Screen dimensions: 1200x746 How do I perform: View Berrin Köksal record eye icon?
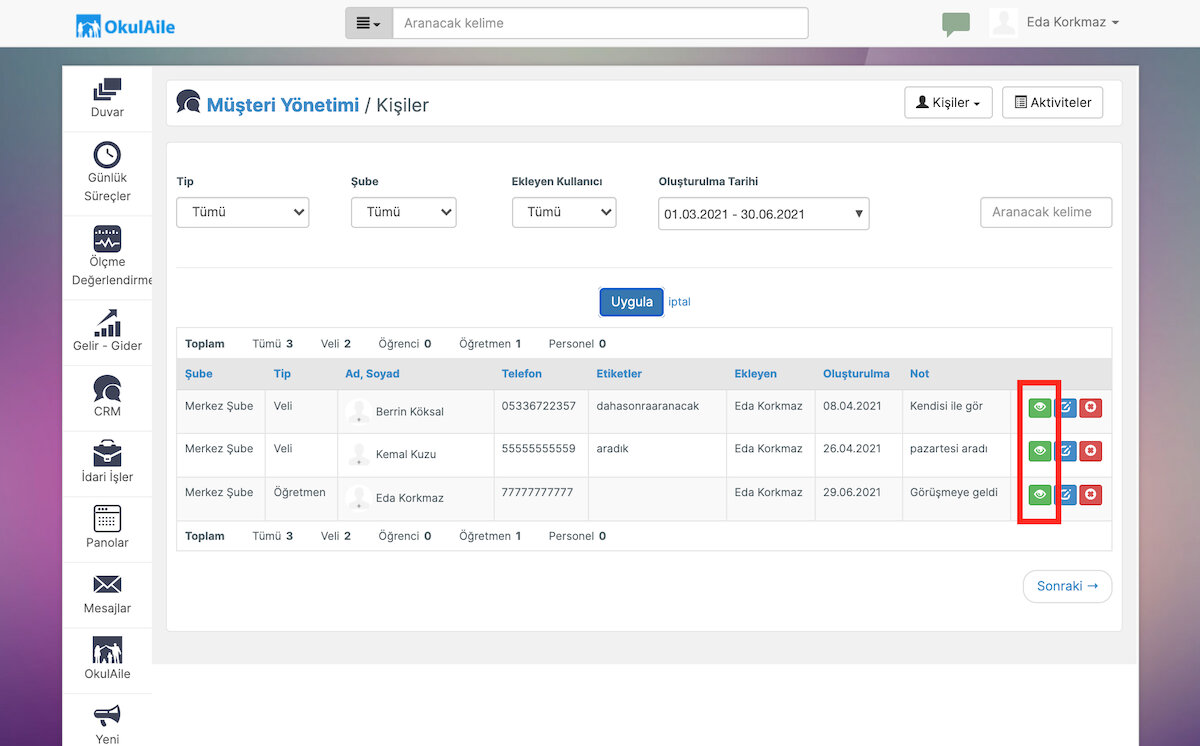pos(1040,407)
